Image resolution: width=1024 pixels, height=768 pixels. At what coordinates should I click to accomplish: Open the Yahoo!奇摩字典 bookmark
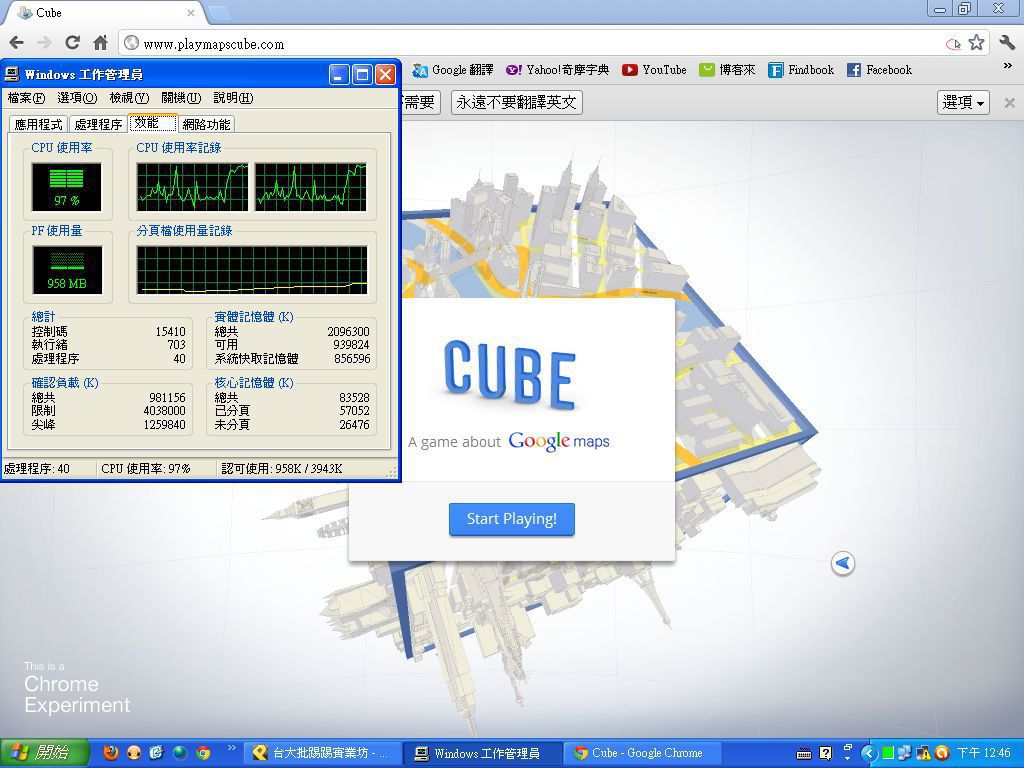(557, 70)
